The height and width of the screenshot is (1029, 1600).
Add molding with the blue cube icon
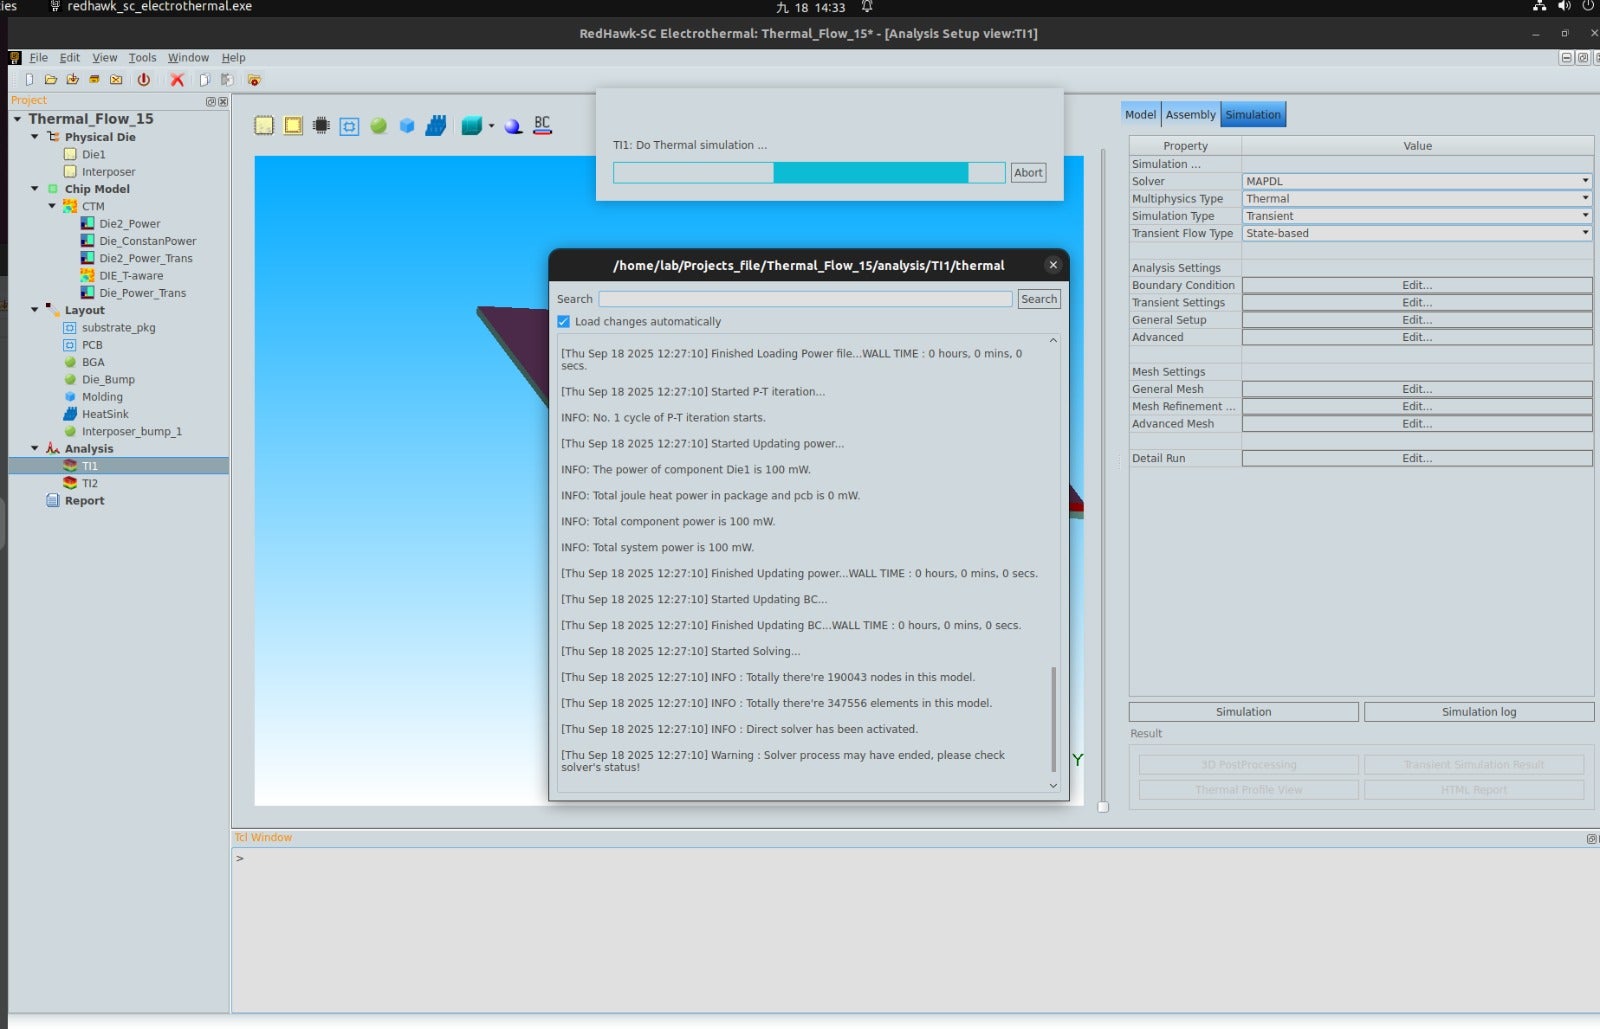click(x=407, y=126)
